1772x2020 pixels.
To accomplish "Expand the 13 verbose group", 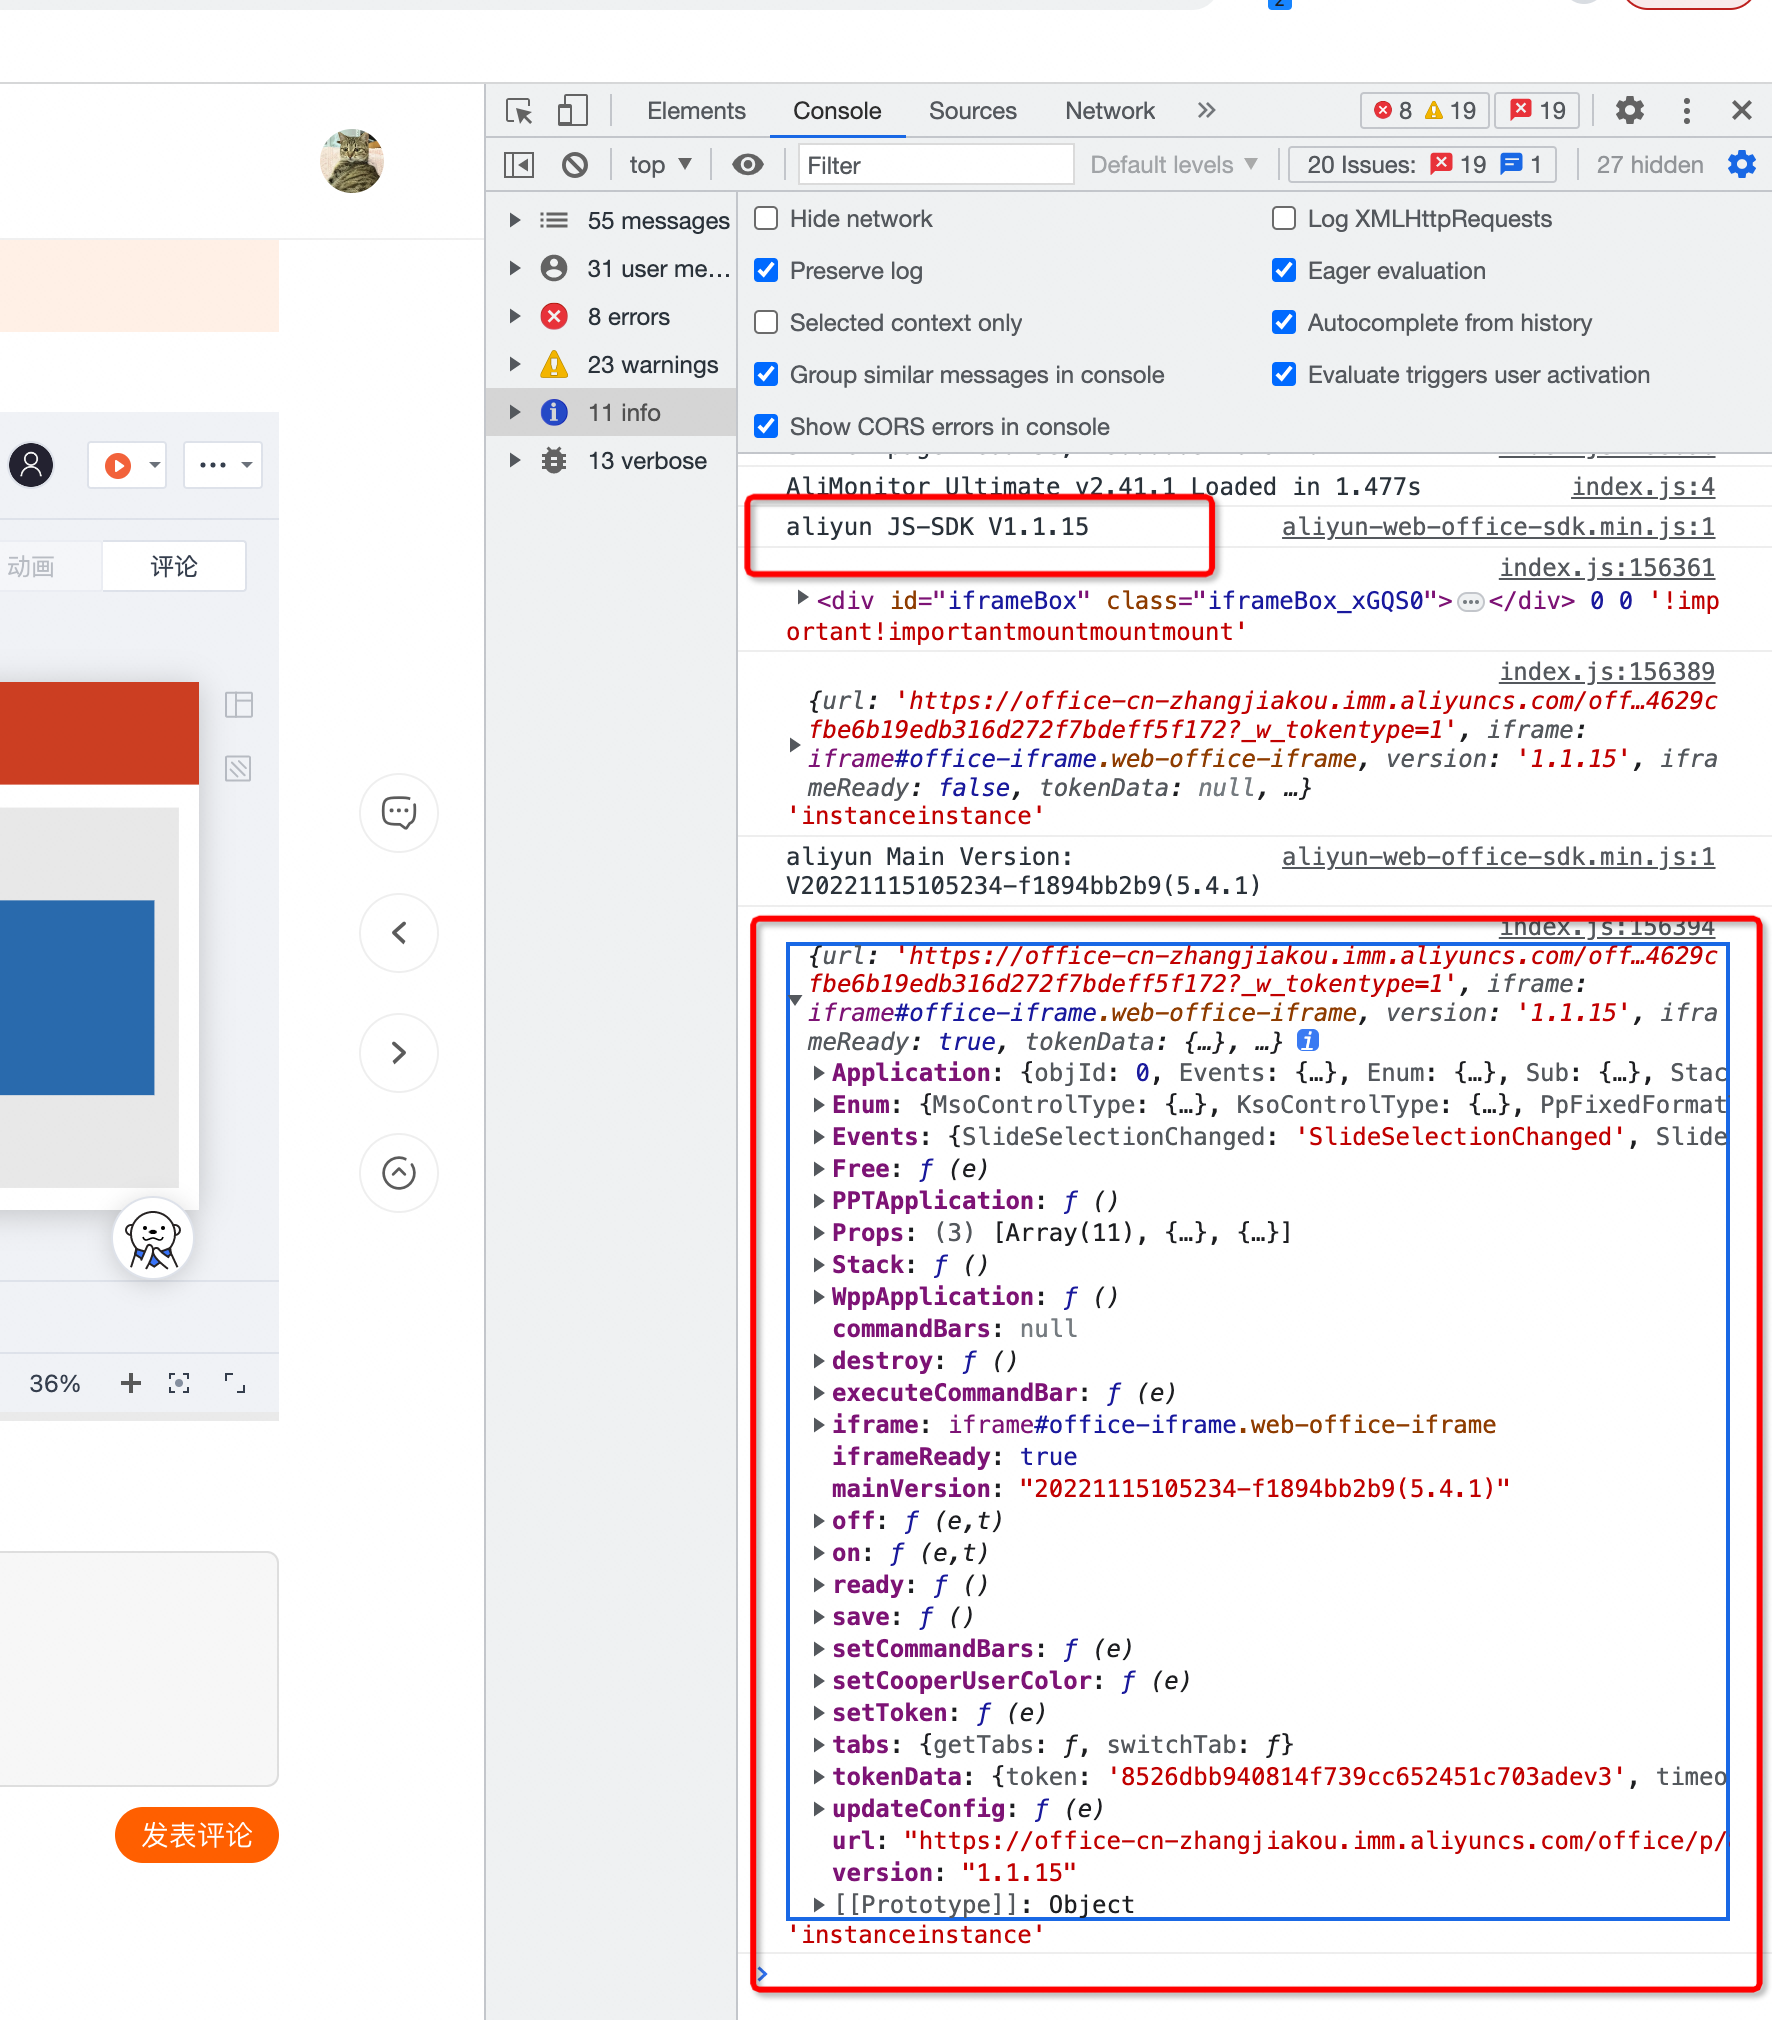I will pos(515,461).
